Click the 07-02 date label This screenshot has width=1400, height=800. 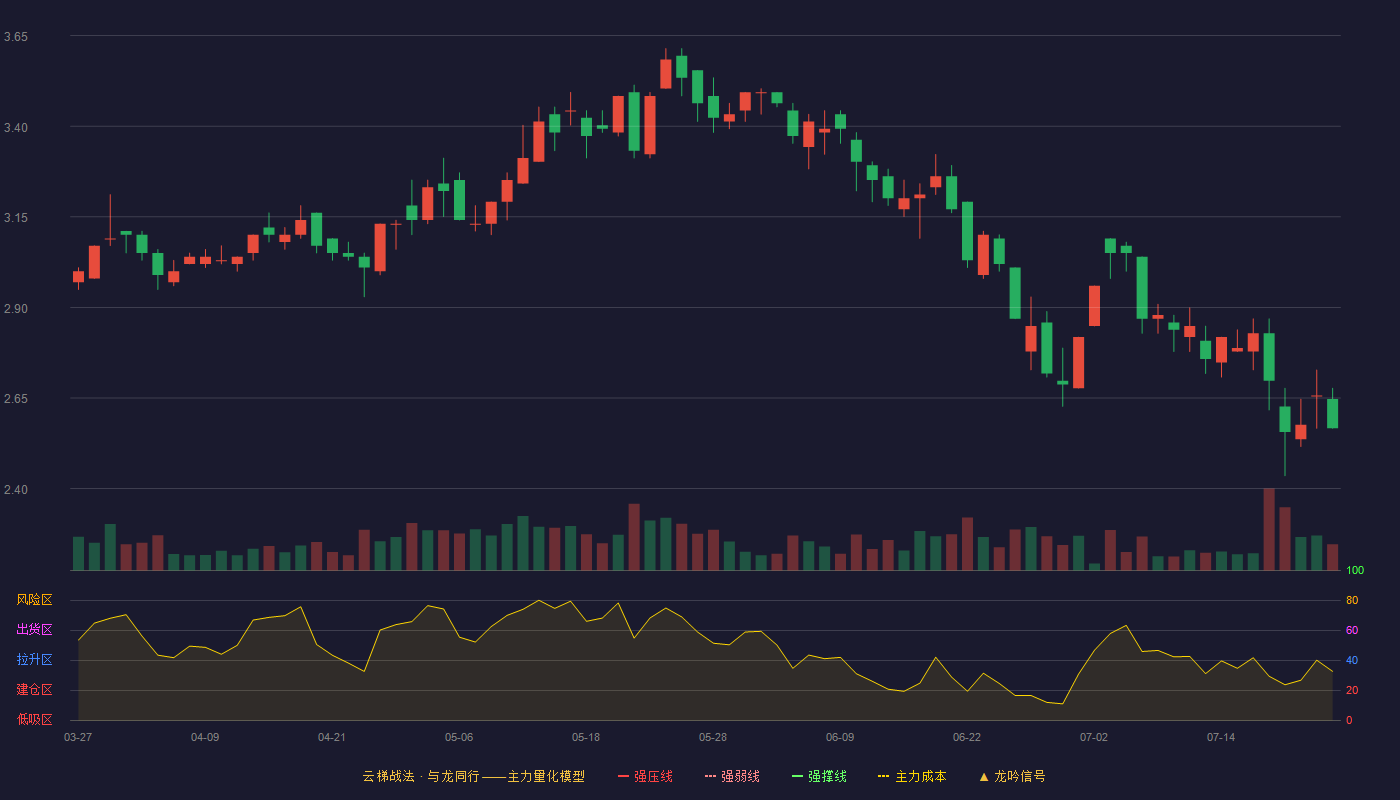tap(1094, 737)
